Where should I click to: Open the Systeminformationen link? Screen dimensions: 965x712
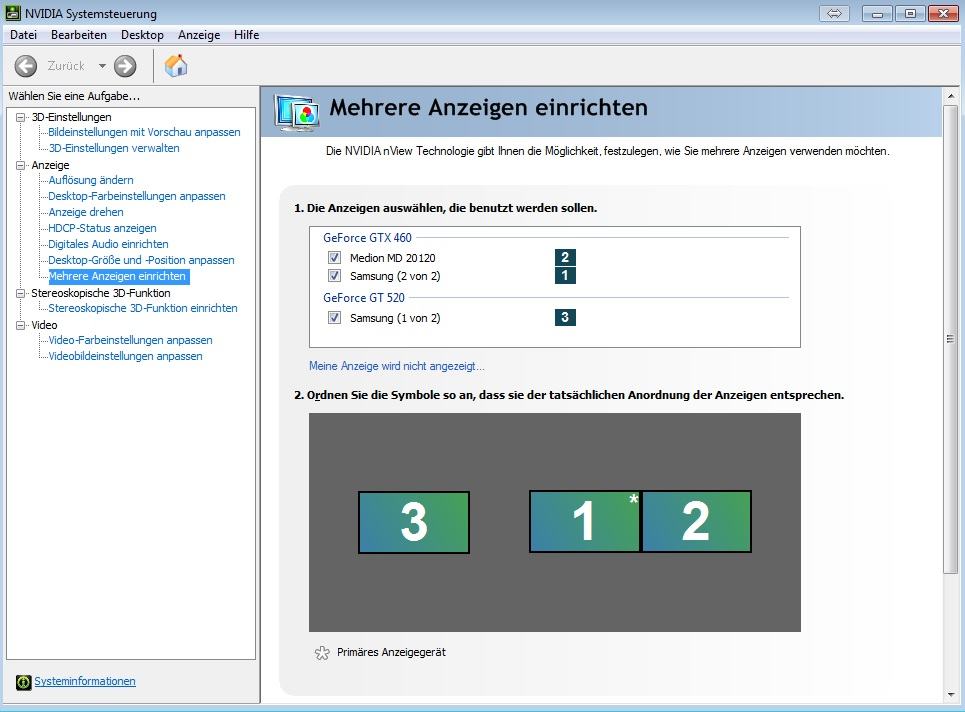tap(85, 681)
